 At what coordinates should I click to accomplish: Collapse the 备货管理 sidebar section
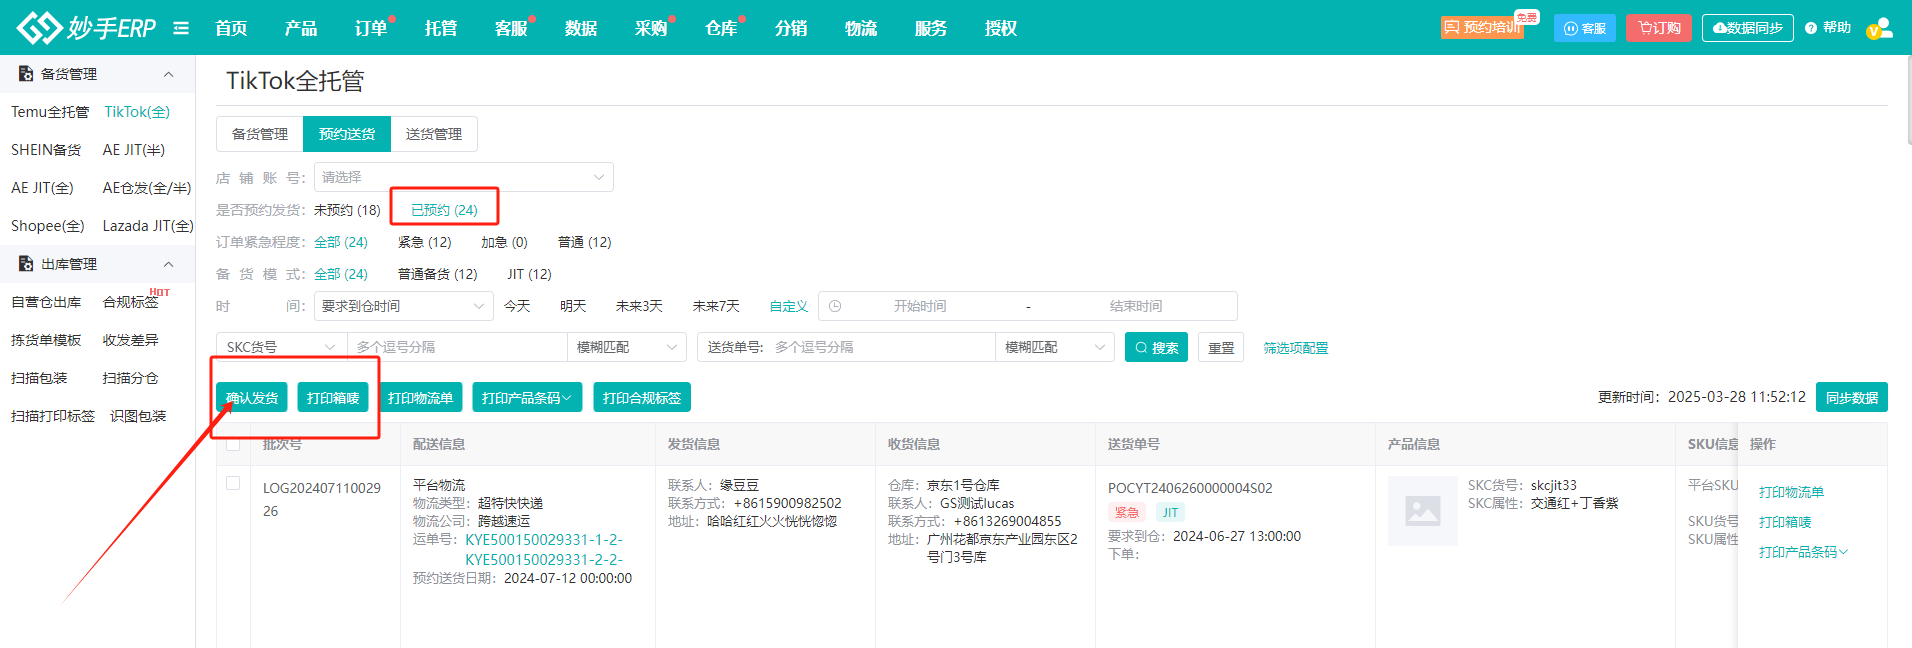[168, 74]
